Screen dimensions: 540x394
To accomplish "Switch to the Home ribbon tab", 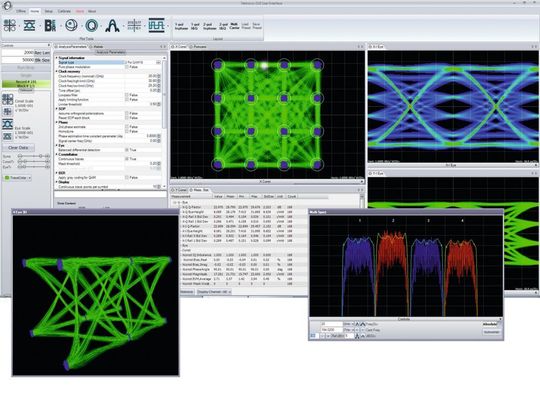I will pyautogui.click(x=35, y=11).
